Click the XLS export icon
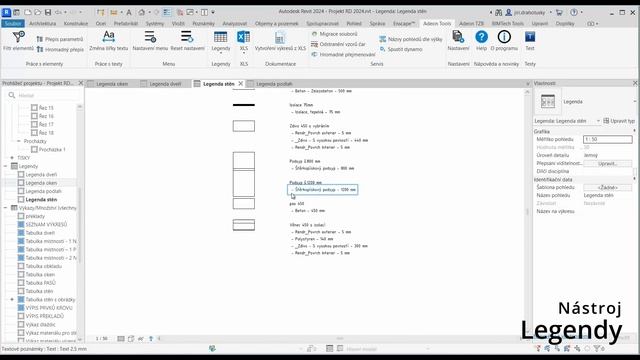Viewport: 640px width, 360px height. tap(244, 37)
